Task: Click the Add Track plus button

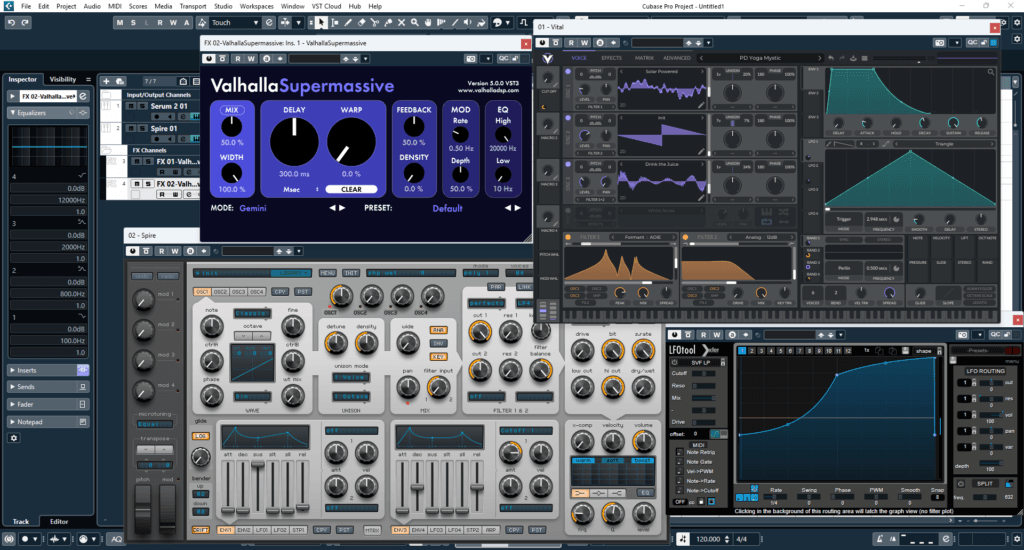Action: coord(106,81)
